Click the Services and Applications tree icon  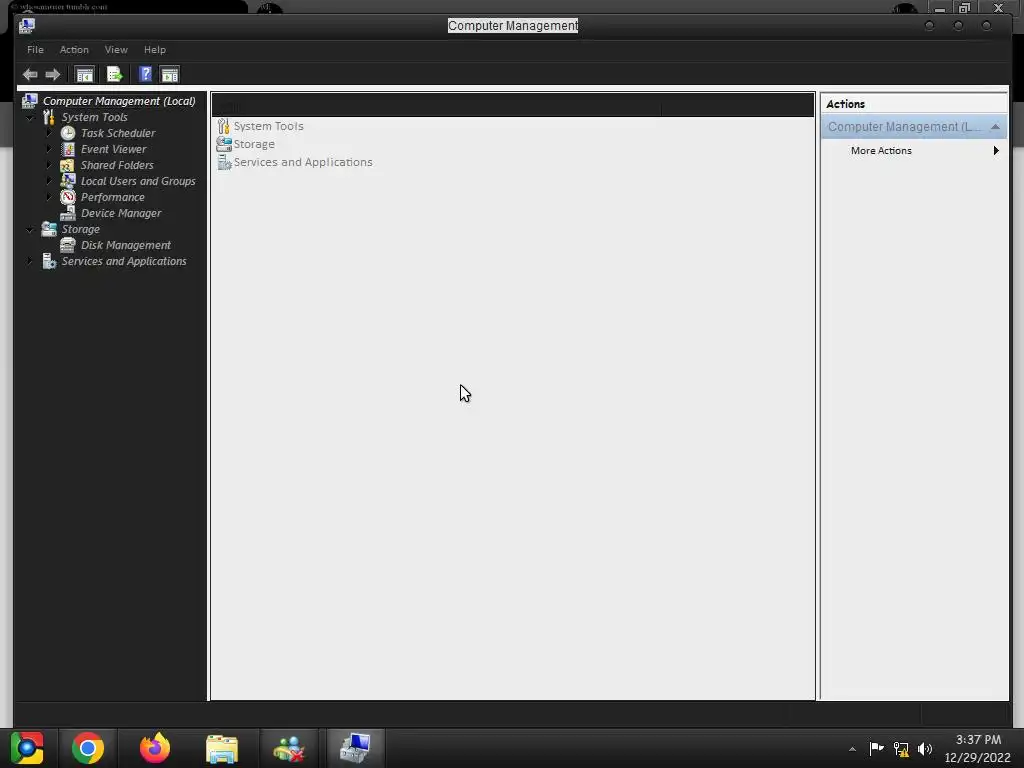point(49,261)
